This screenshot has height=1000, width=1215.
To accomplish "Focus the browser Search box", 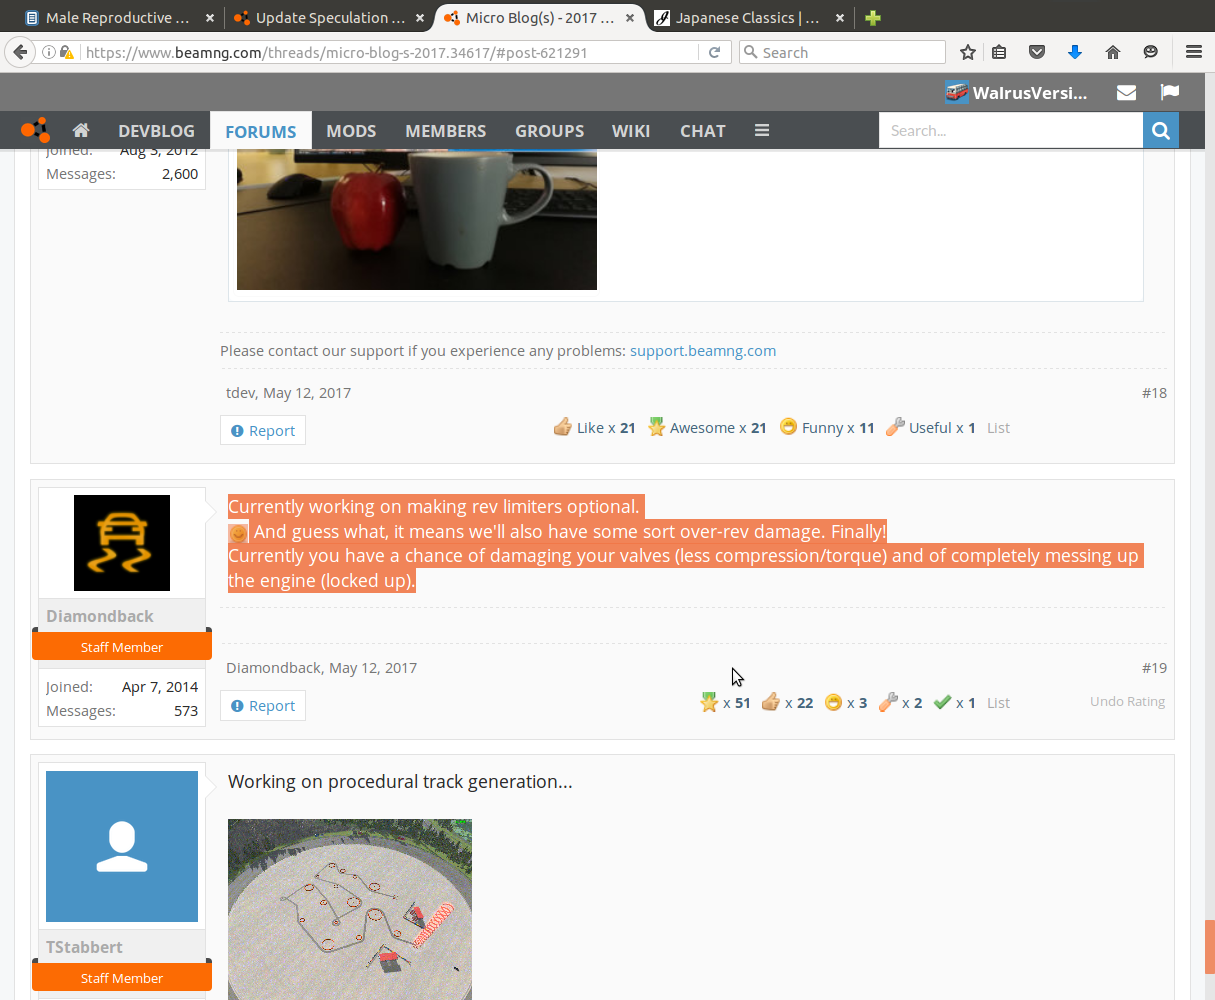I will pos(842,52).
